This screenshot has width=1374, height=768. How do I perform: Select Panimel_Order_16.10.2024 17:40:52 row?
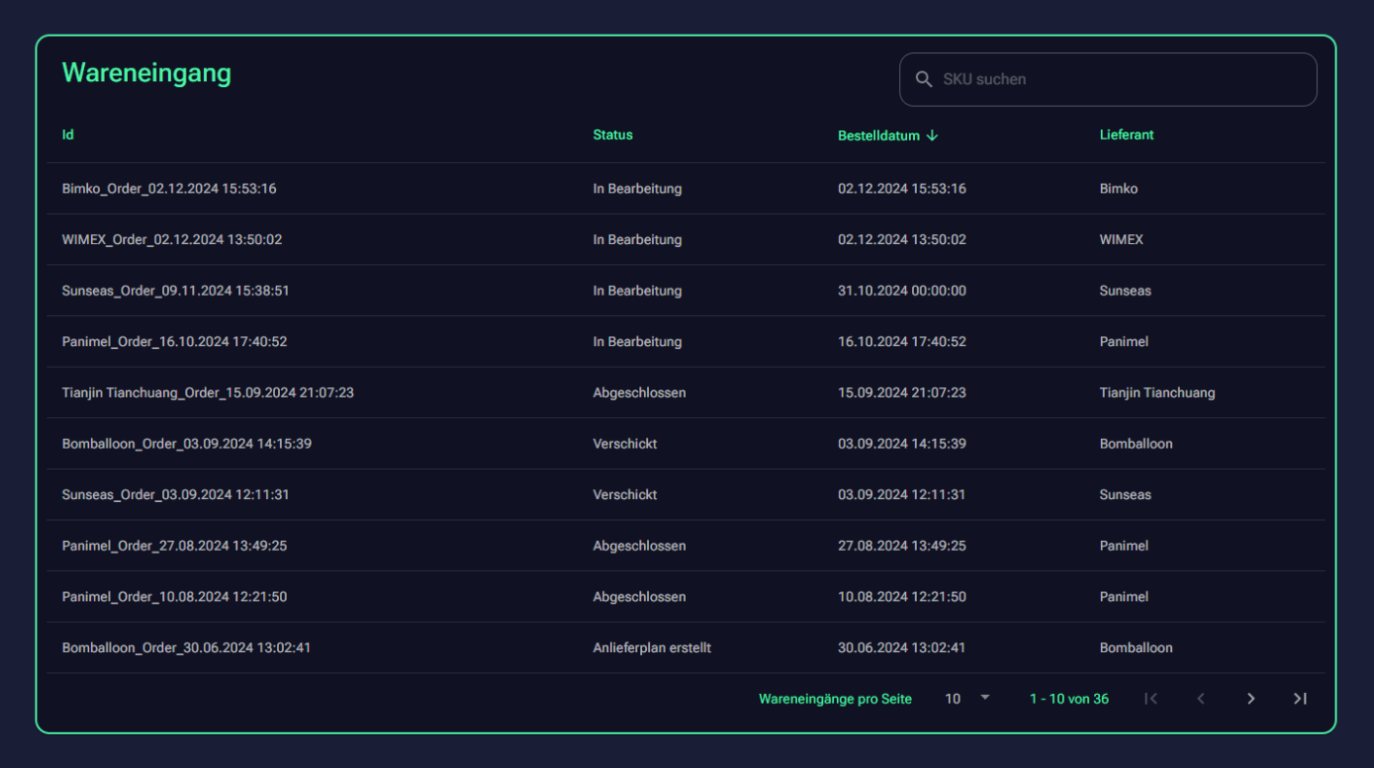click(x=174, y=342)
